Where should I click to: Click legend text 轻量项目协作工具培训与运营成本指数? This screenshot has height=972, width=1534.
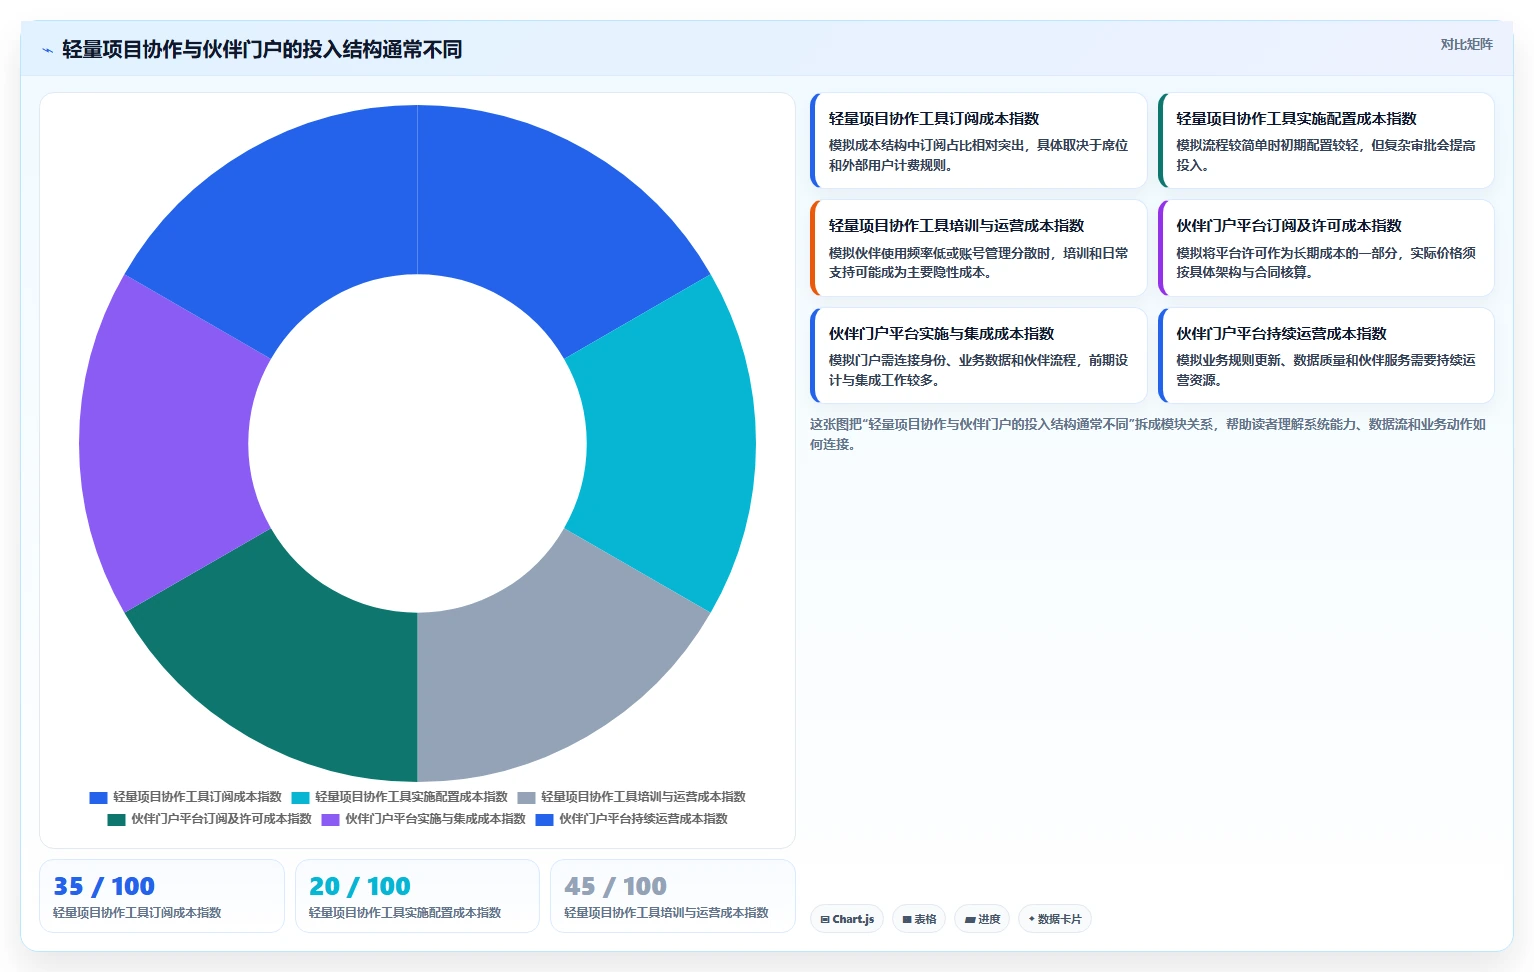[643, 797]
